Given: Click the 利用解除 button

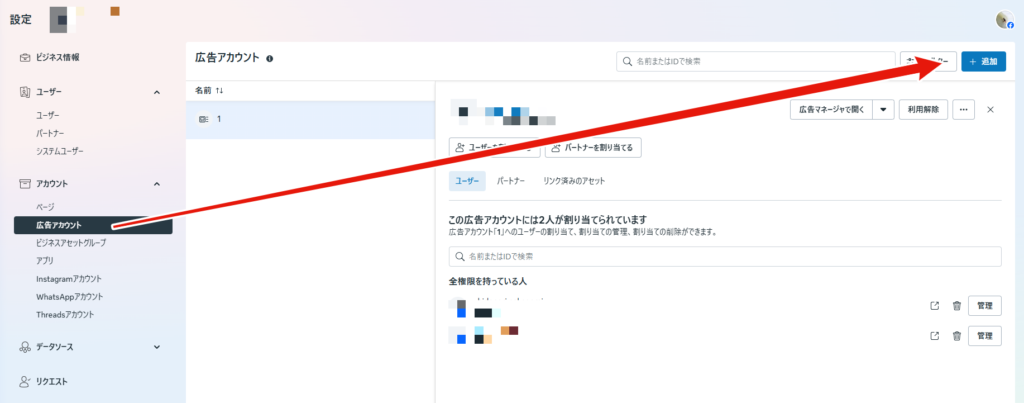Looking at the screenshot, I should pyautogui.click(x=923, y=109).
